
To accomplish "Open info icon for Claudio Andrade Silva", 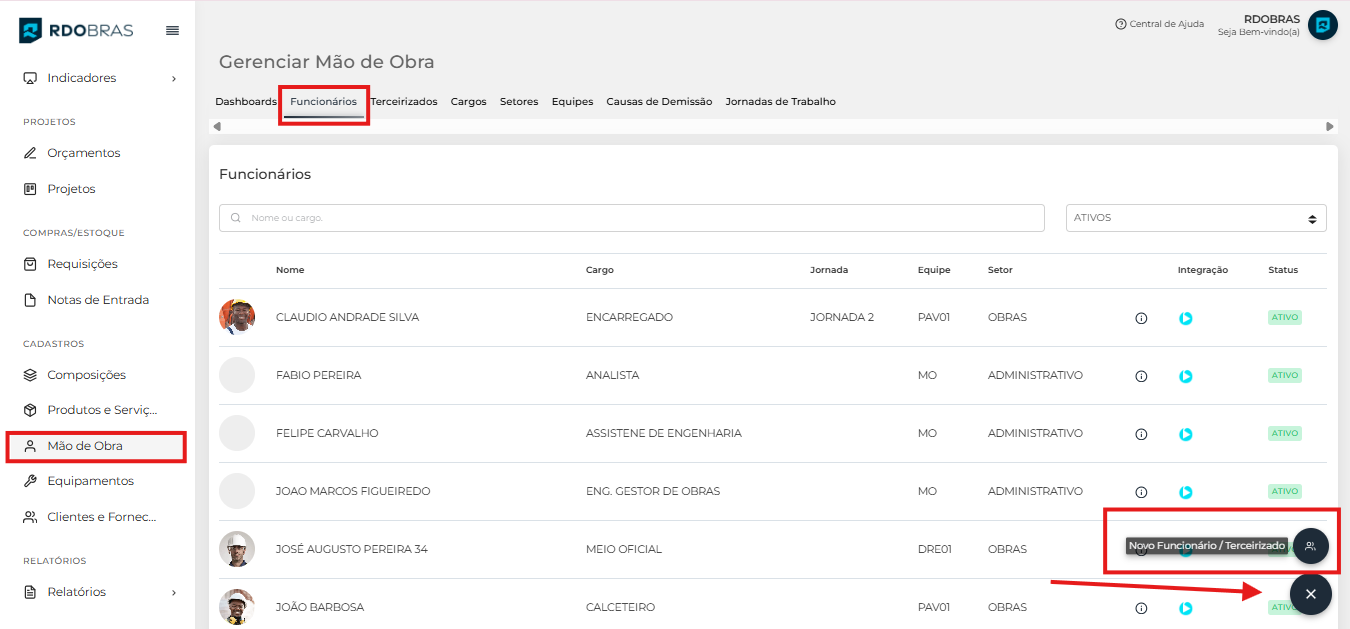I will [1141, 318].
